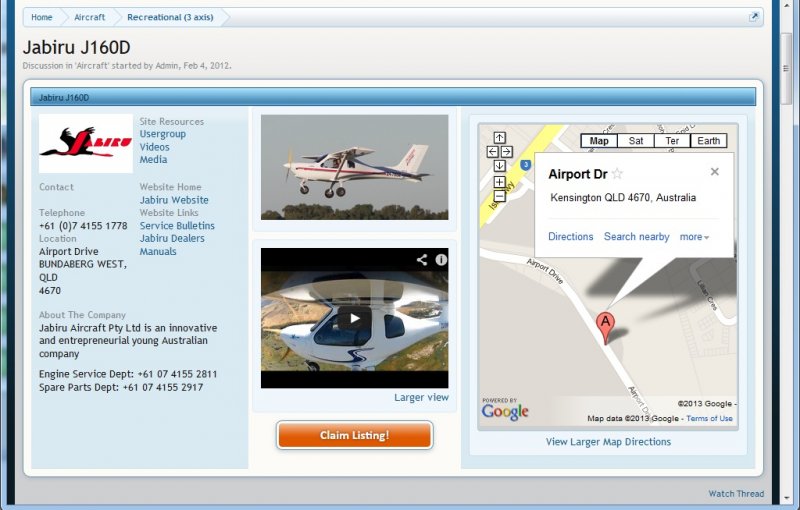Zoom in on the map with plus
The width and height of the screenshot is (800, 510).
click(499, 182)
